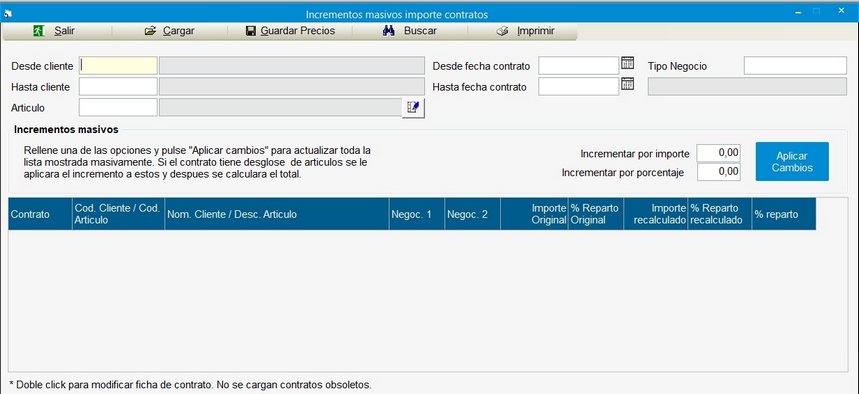Image resolution: width=859 pixels, height=394 pixels.
Task: Click the Cargar toolbar label
Action: 179,31
